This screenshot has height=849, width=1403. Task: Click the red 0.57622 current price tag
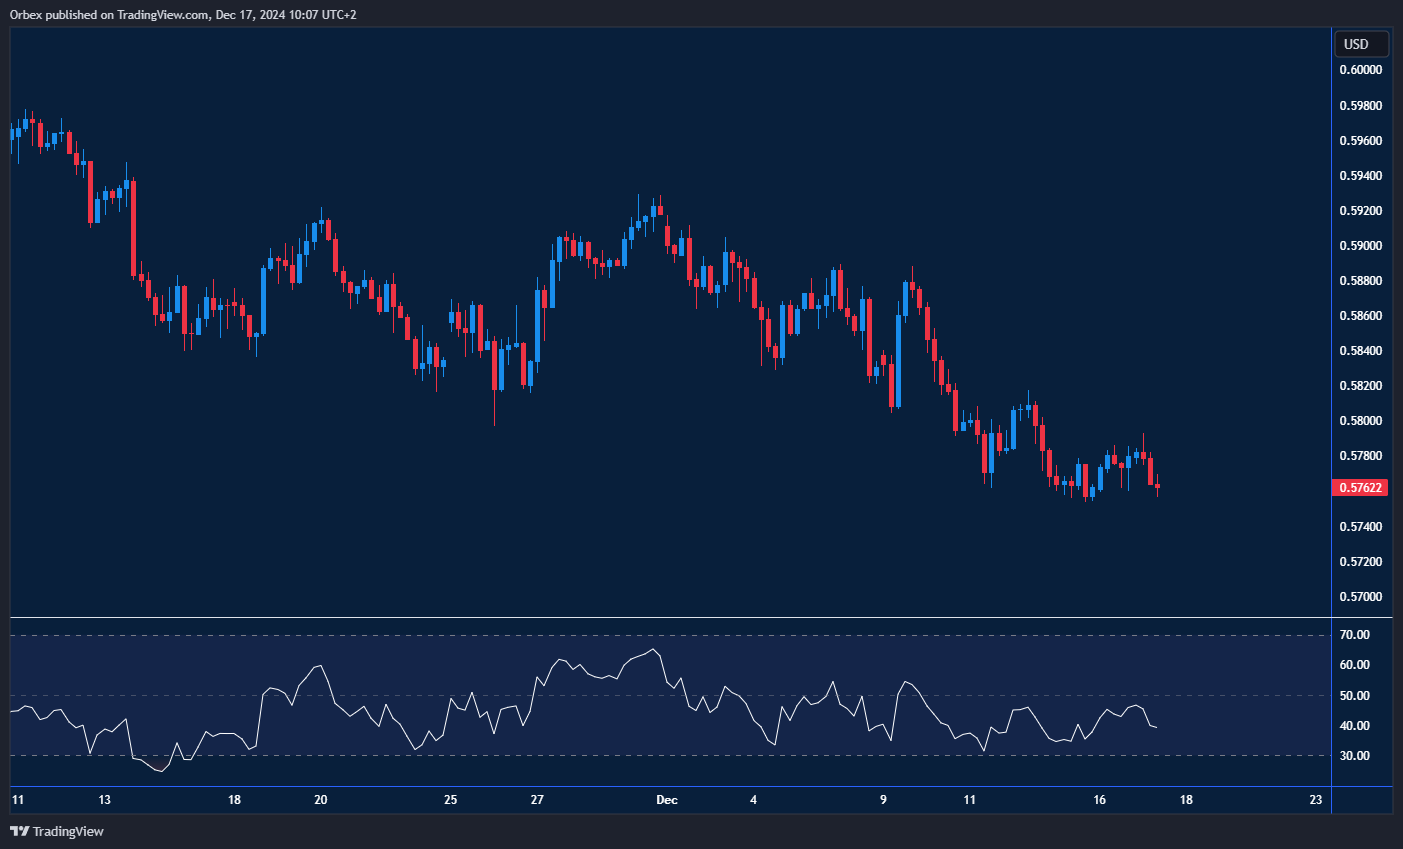(x=1361, y=488)
